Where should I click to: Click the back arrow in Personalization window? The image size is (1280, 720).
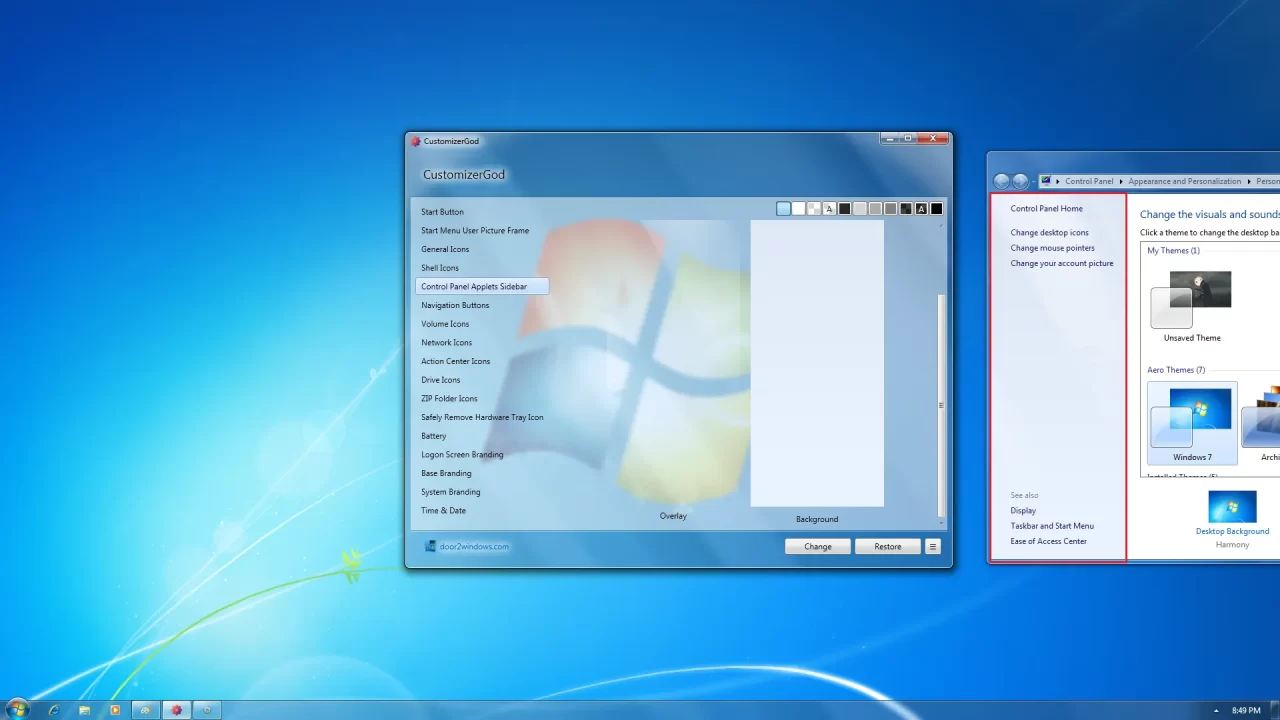[x=1002, y=181]
